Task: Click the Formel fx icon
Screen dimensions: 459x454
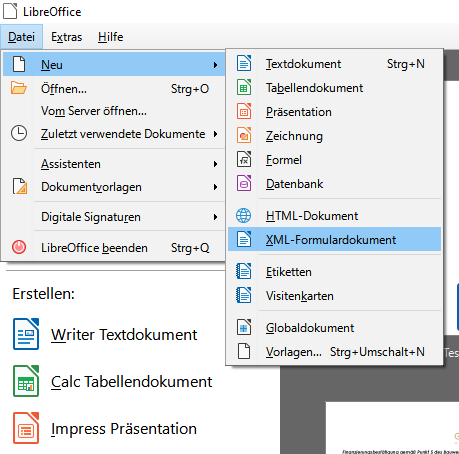Action: point(244,159)
